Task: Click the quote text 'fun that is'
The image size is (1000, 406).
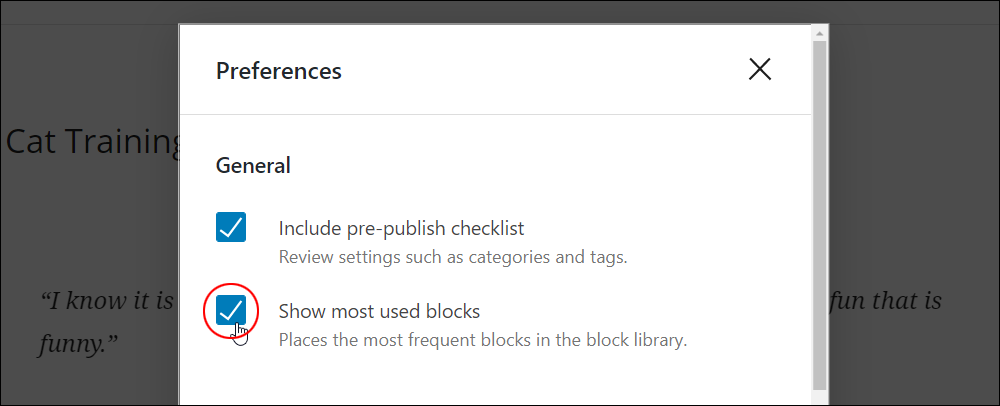Action: point(886,300)
